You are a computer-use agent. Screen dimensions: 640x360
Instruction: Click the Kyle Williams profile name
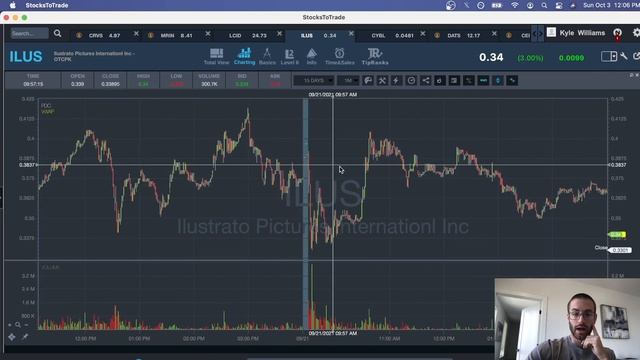click(582, 33)
